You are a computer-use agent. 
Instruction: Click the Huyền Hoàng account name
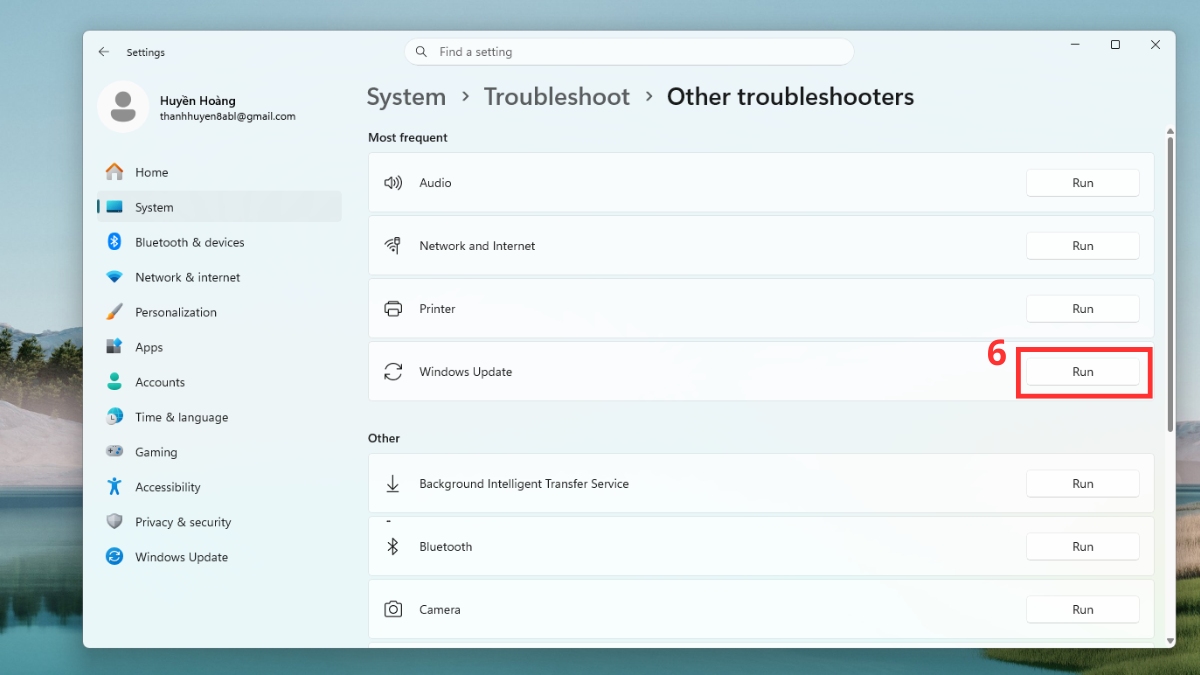coord(198,101)
